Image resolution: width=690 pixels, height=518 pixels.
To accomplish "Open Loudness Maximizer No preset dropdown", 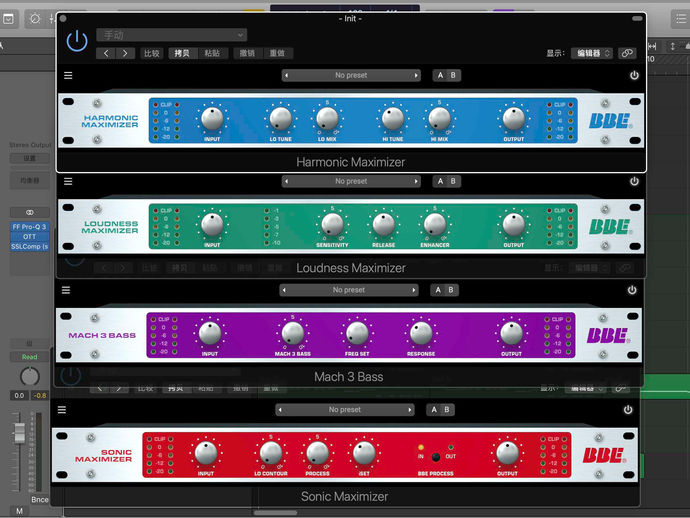I will tap(351, 181).
